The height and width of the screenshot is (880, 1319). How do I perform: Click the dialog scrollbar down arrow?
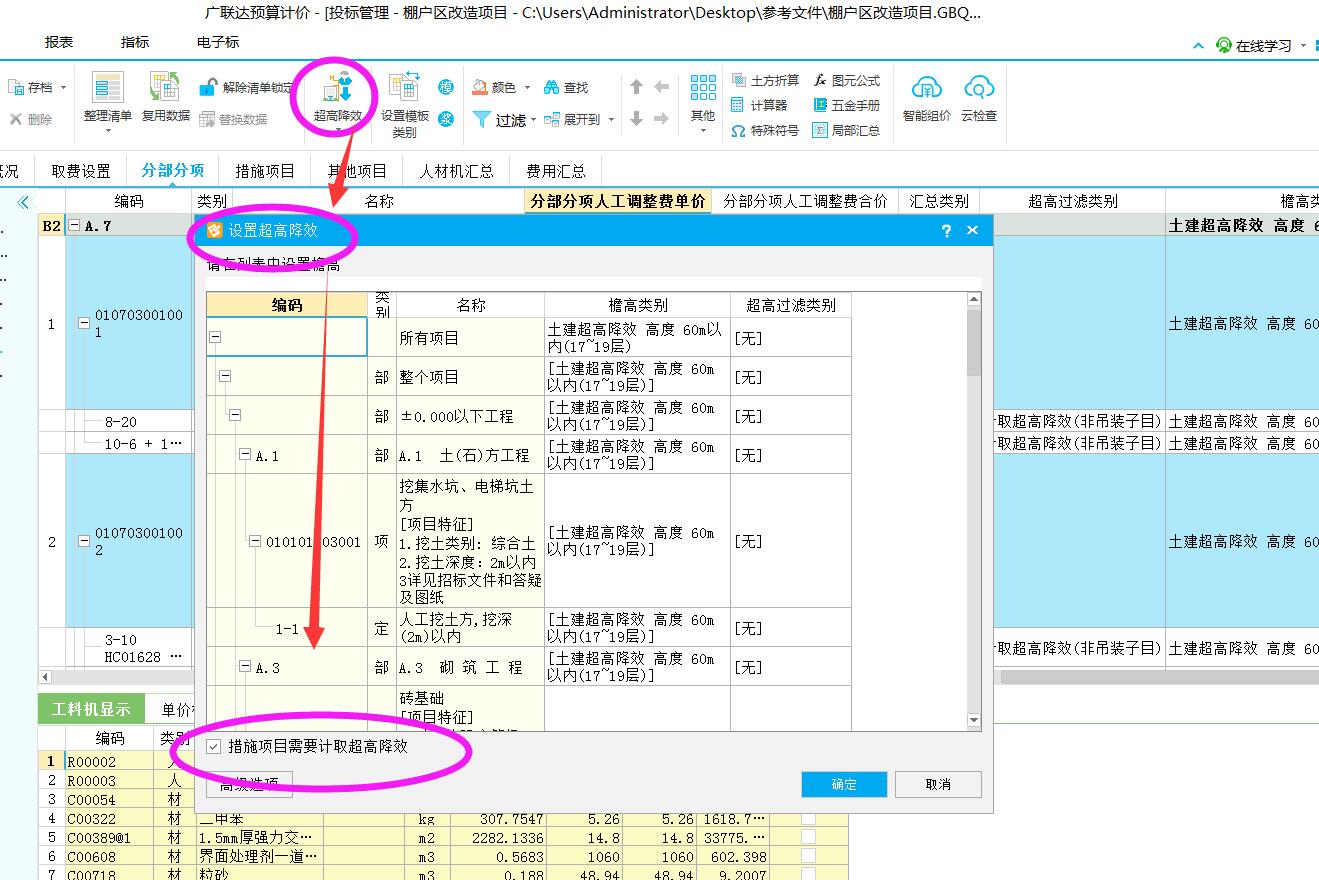(x=974, y=720)
